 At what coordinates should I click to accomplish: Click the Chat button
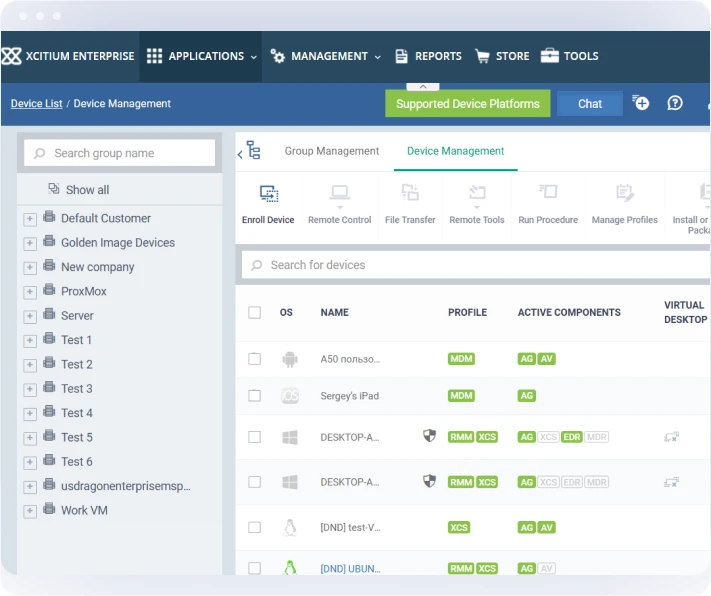click(x=589, y=104)
